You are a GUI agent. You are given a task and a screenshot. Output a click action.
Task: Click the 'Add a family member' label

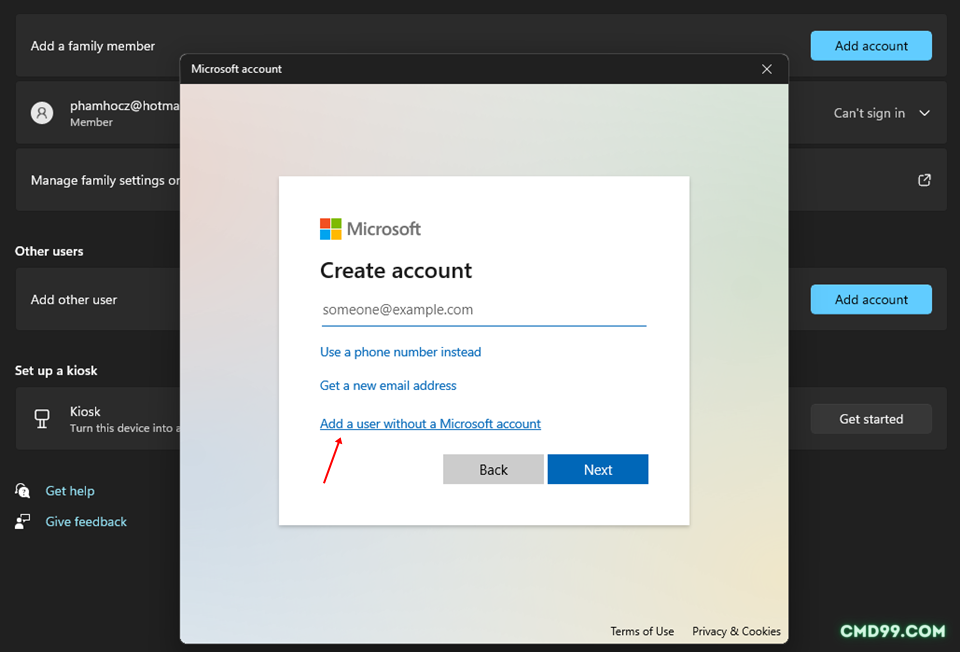point(92,46)
